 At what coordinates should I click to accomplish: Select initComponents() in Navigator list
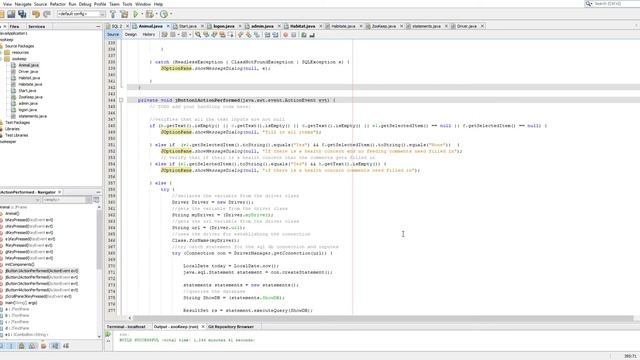click(20, 264)
